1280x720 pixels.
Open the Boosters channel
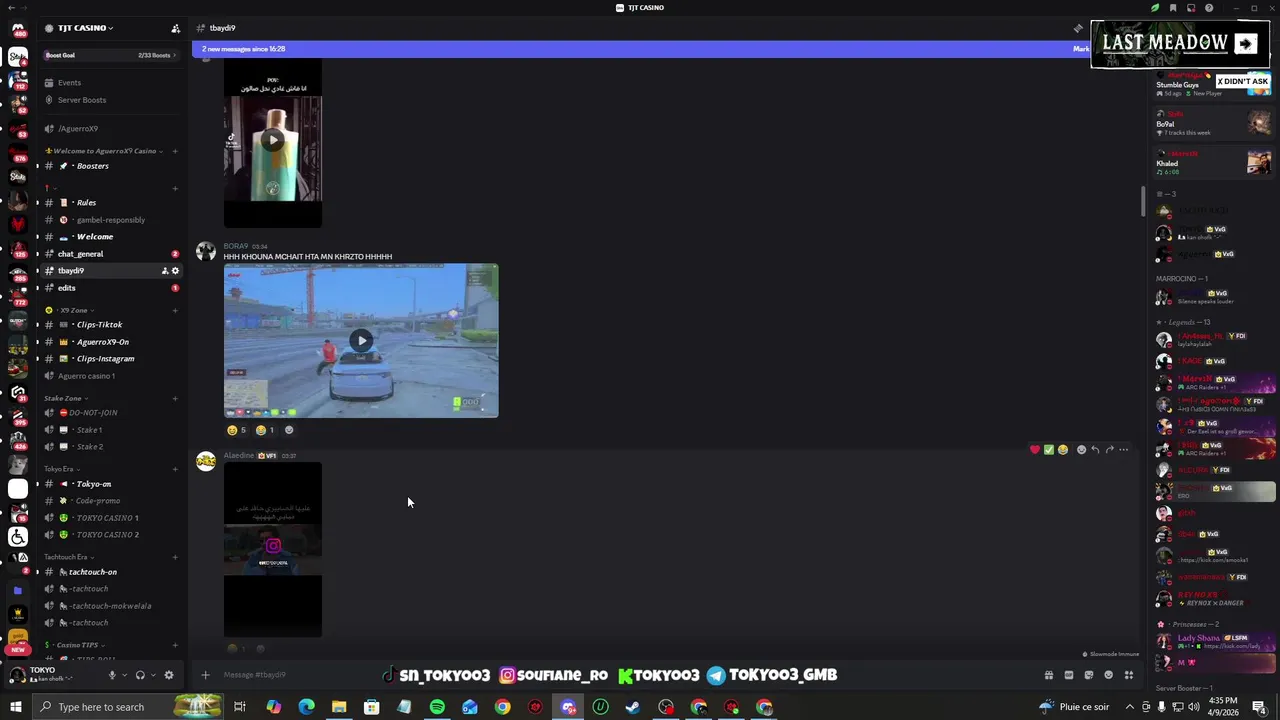(x=112, y=166)
